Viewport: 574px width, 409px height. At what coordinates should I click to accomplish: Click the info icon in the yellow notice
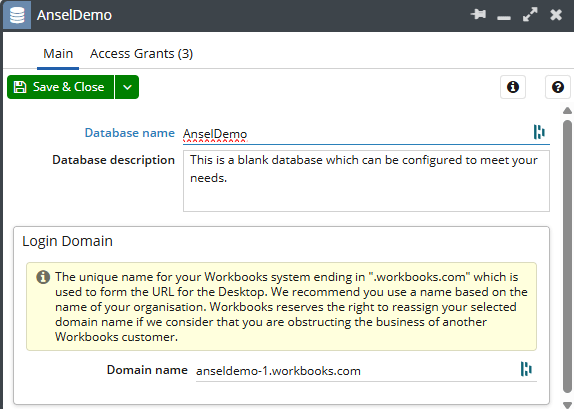(43, 277)
